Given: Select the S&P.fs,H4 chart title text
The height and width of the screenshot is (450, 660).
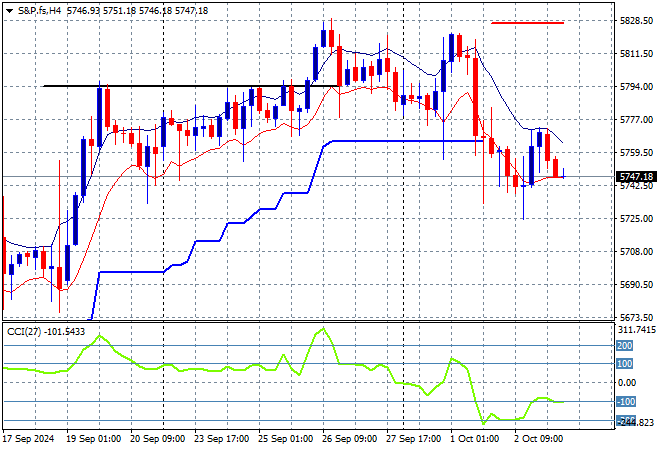Looking at the screenshot, I should click(40, 11).
